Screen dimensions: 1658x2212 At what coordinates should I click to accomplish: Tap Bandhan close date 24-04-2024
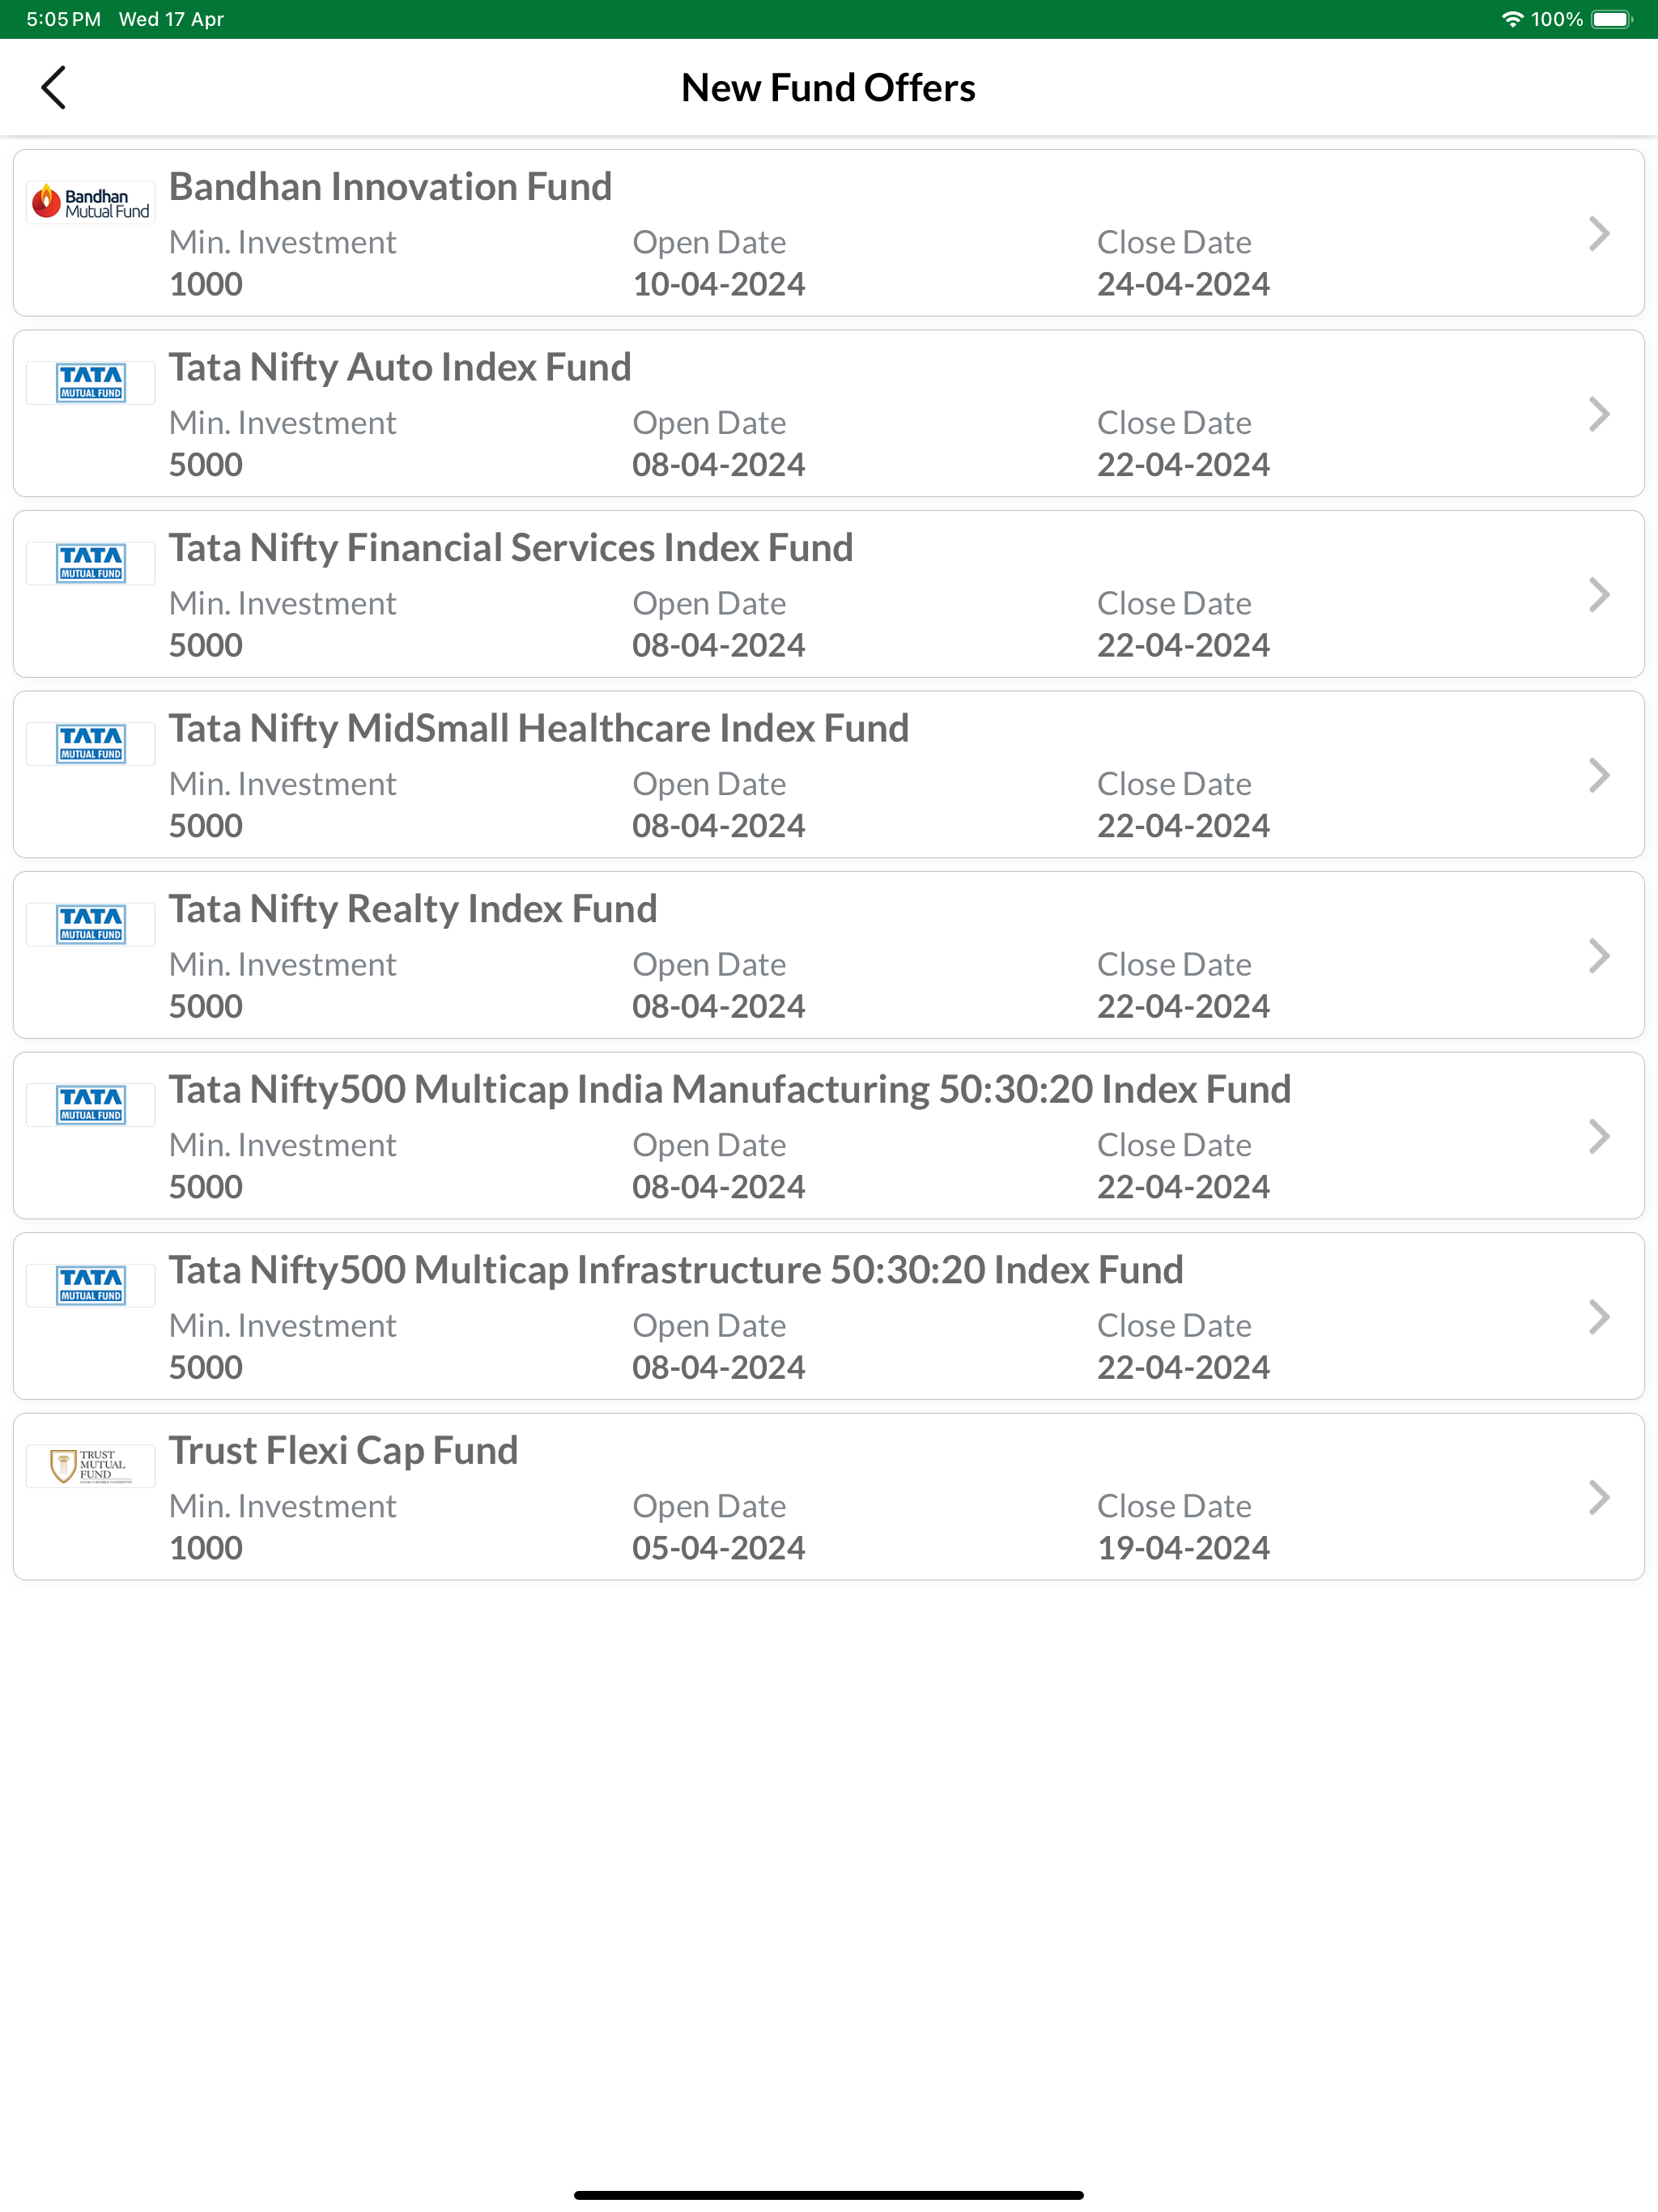[1183, 284]
